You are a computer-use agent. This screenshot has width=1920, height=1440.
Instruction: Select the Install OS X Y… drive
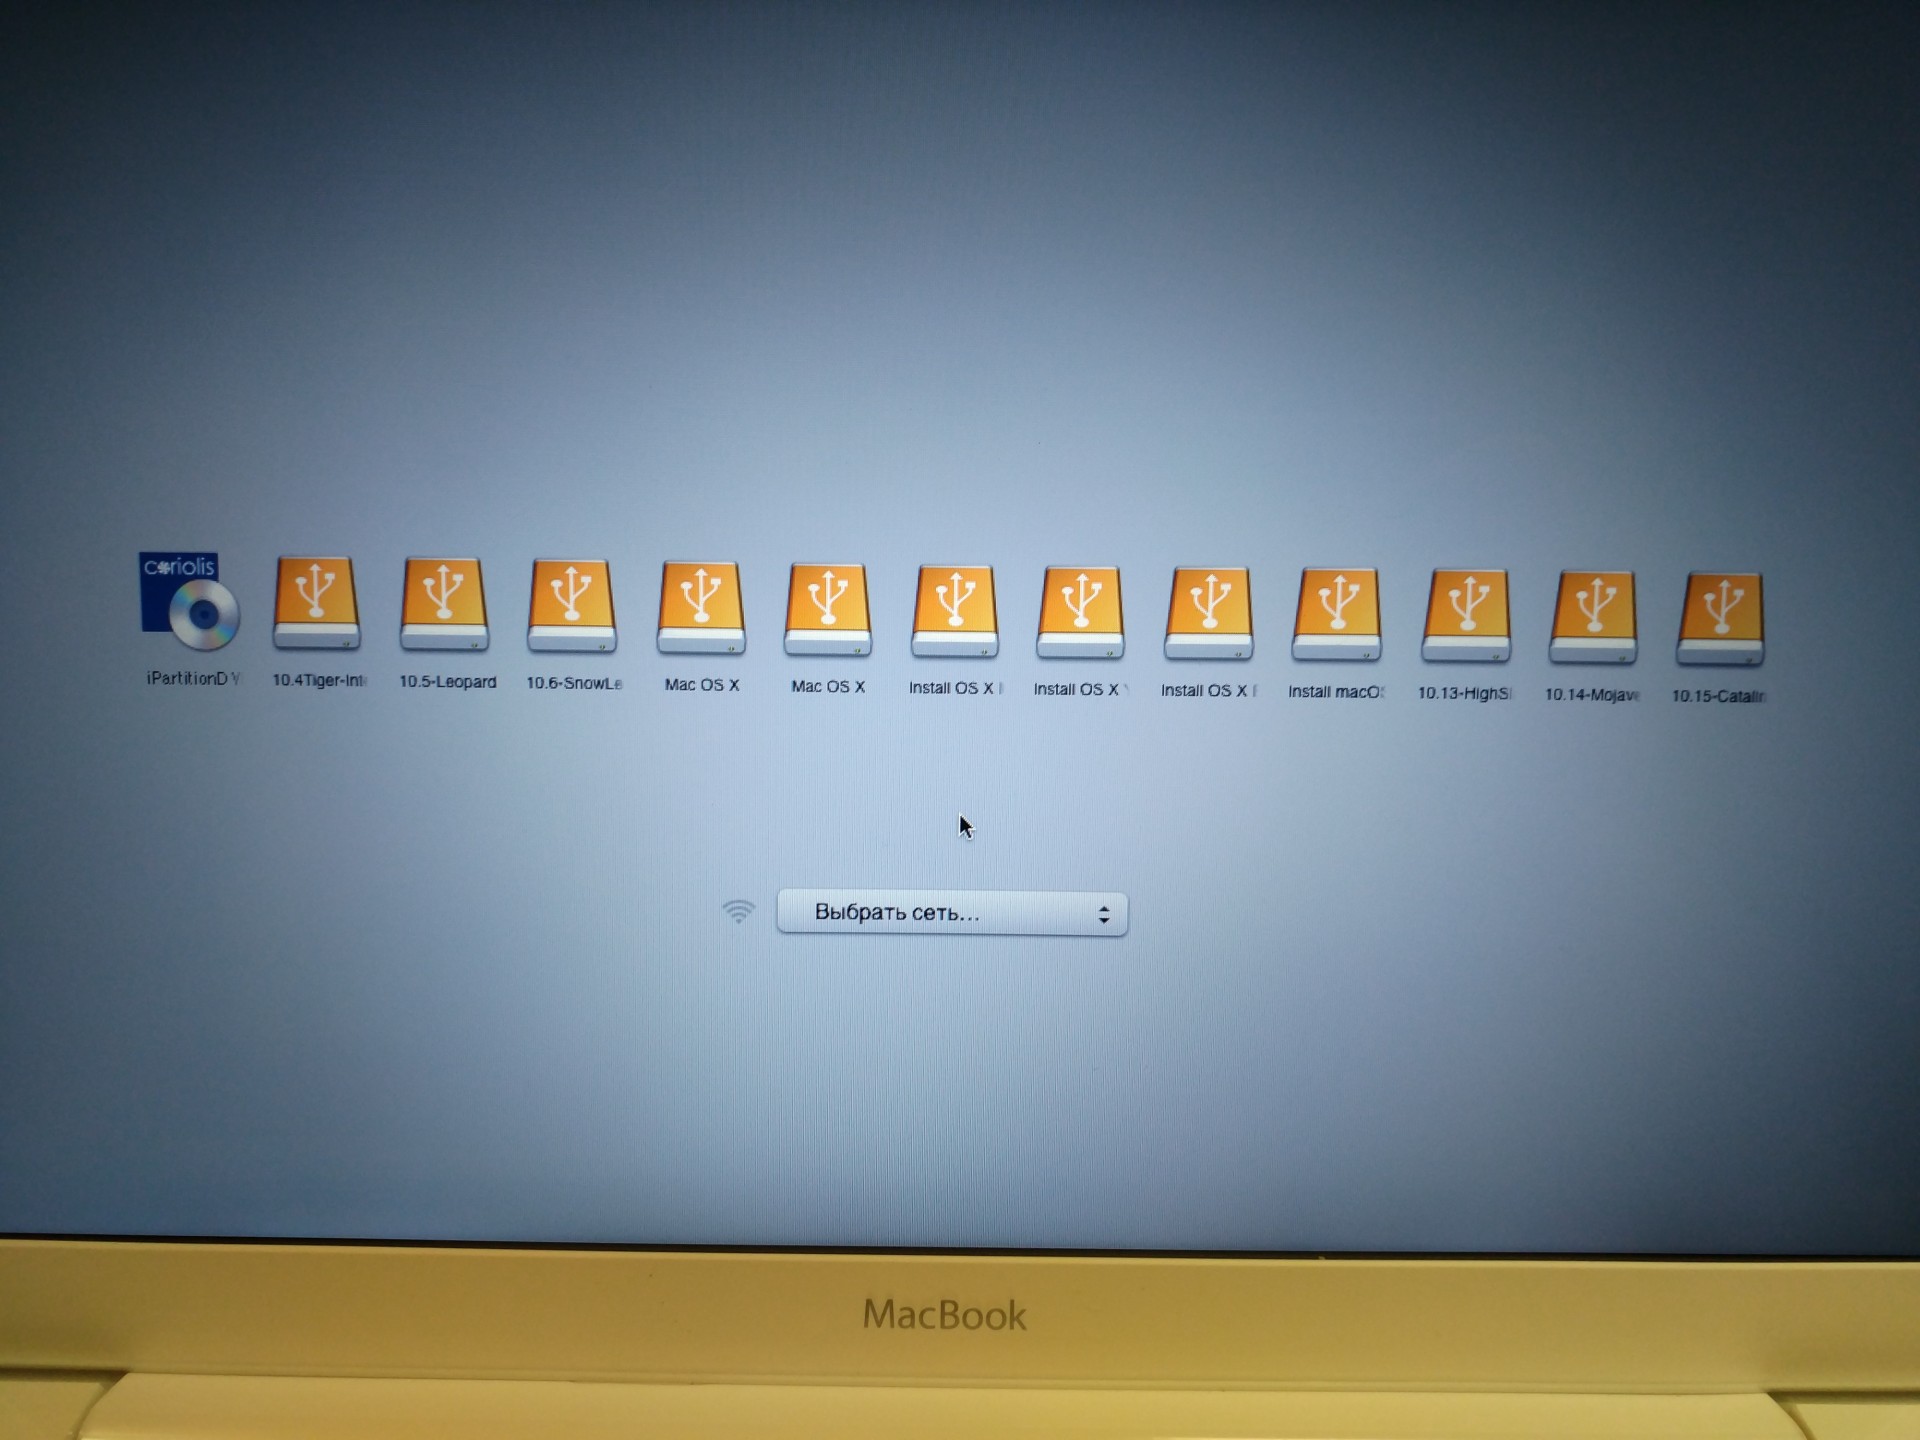(x=1081, y=614)
